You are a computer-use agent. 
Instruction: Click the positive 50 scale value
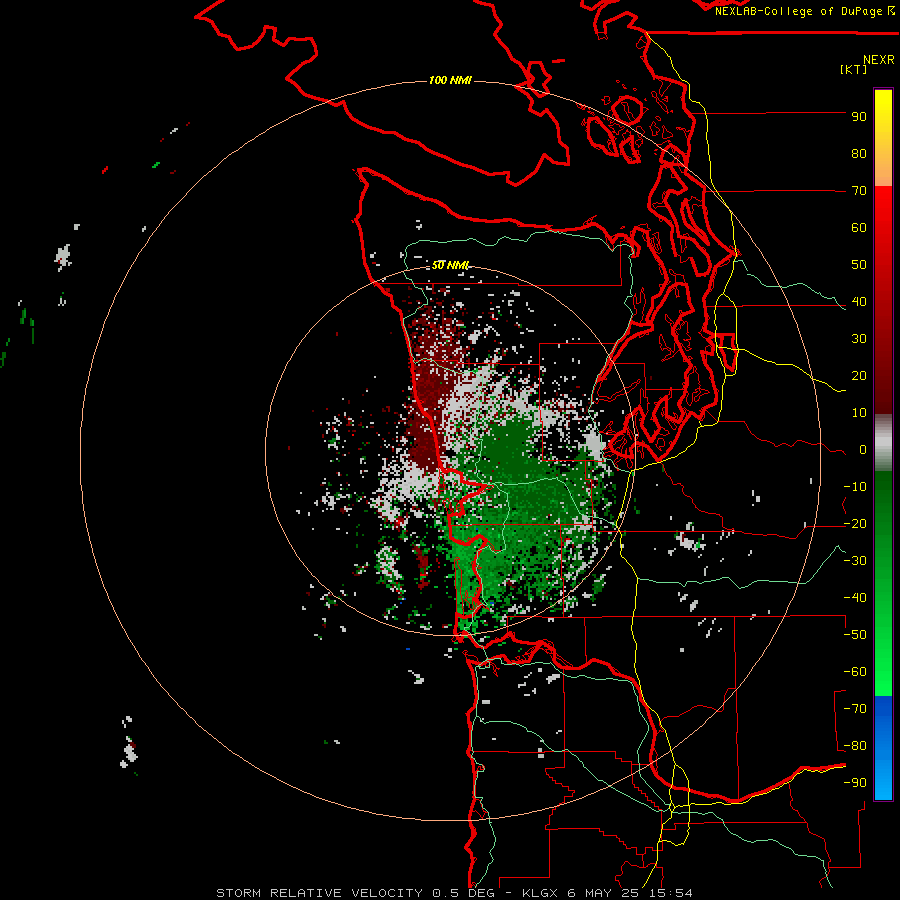tap(859, 265)
